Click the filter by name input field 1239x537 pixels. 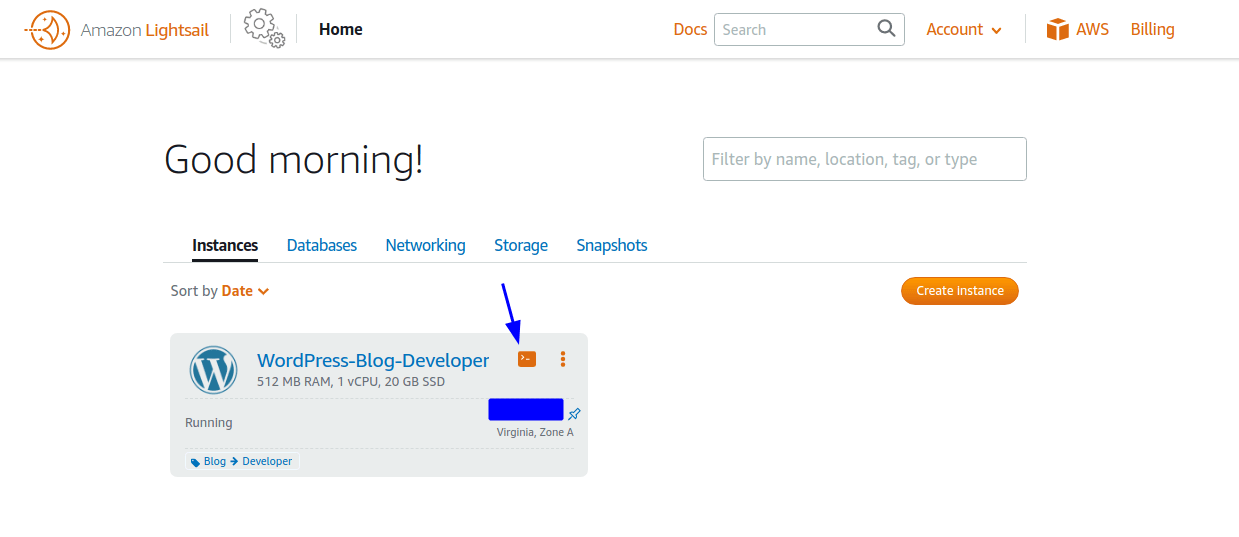pos(865,159)
